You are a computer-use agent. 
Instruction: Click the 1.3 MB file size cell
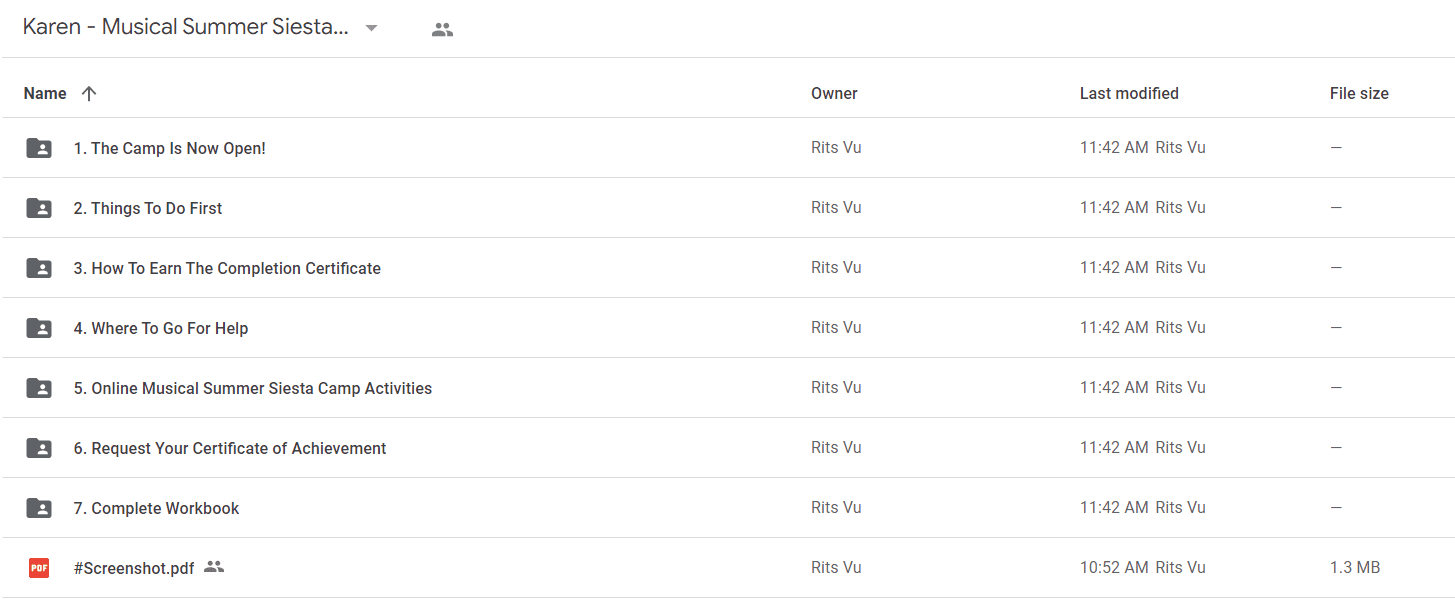point(1355,567)
